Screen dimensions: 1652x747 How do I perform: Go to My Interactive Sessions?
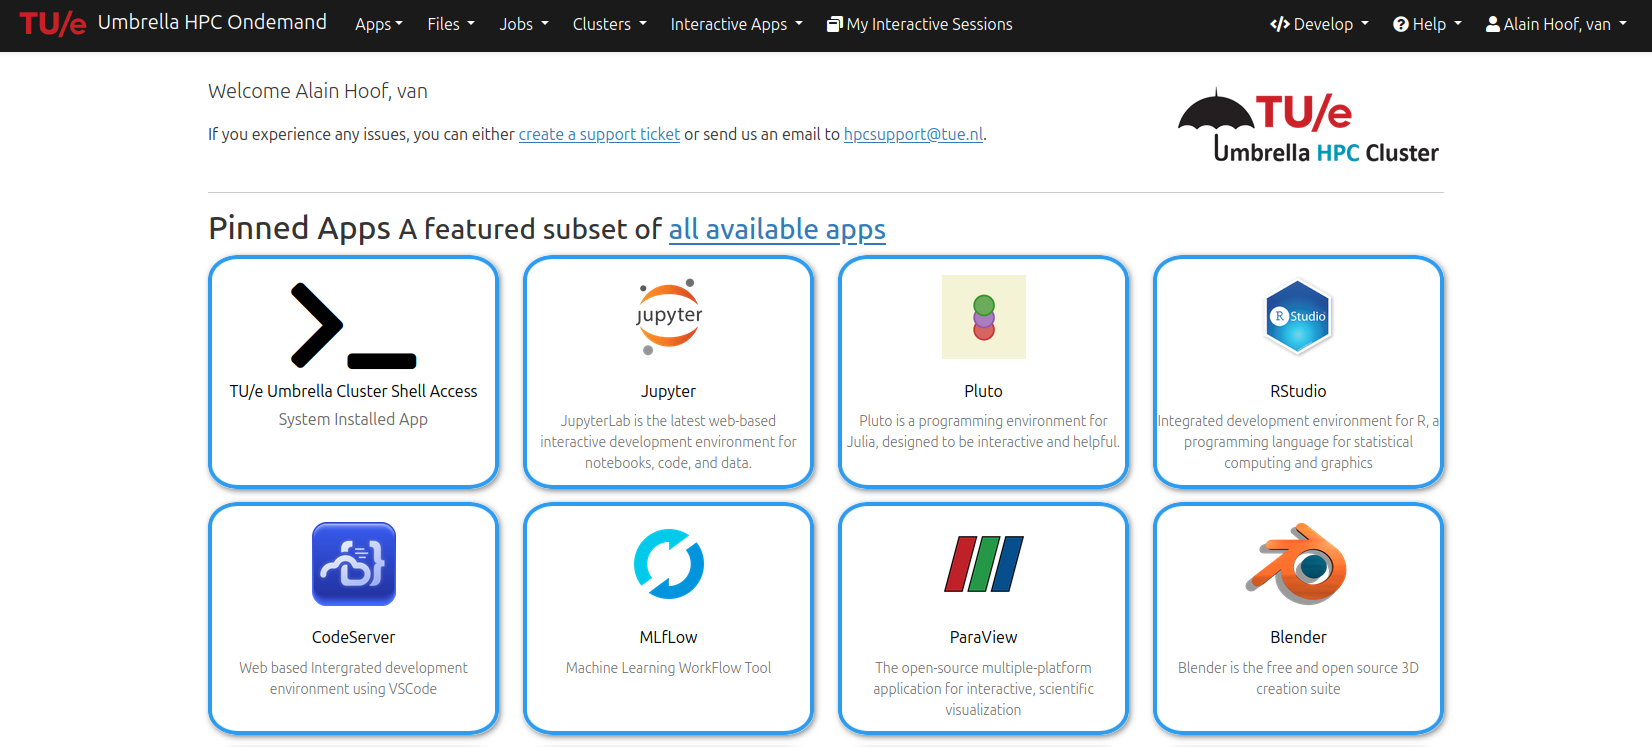pos(919,24)
